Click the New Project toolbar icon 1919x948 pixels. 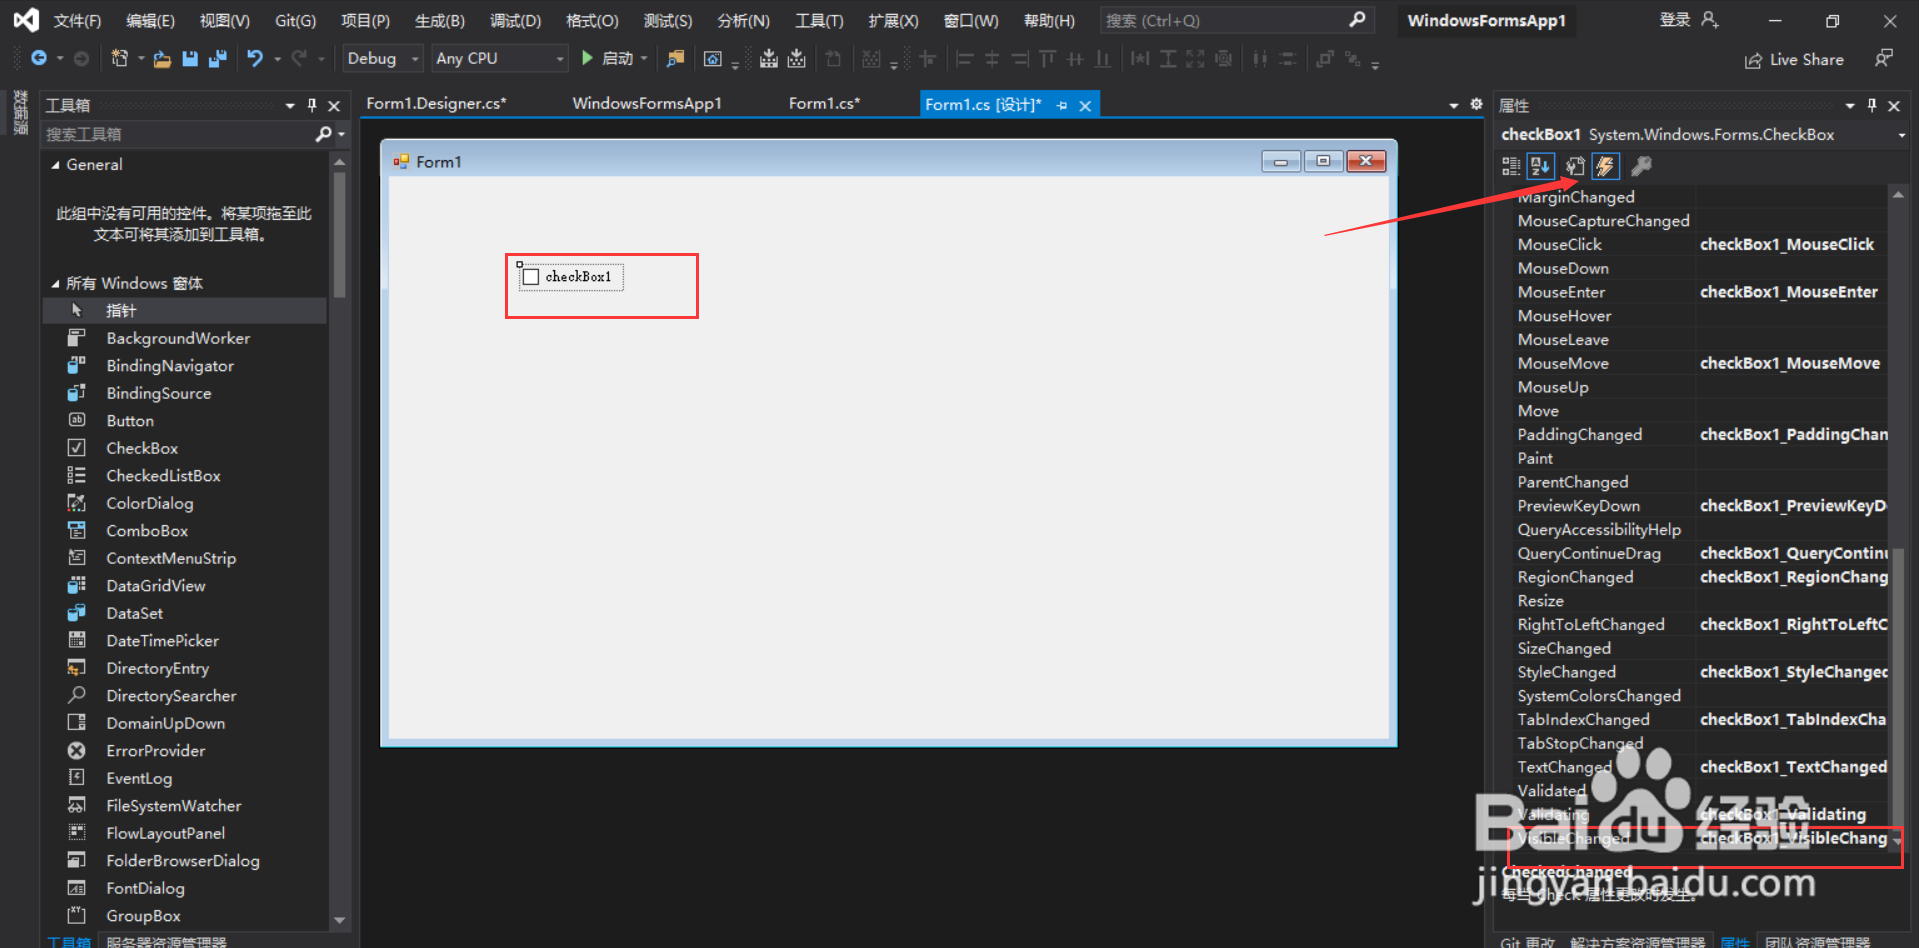(x=120, y=59)
